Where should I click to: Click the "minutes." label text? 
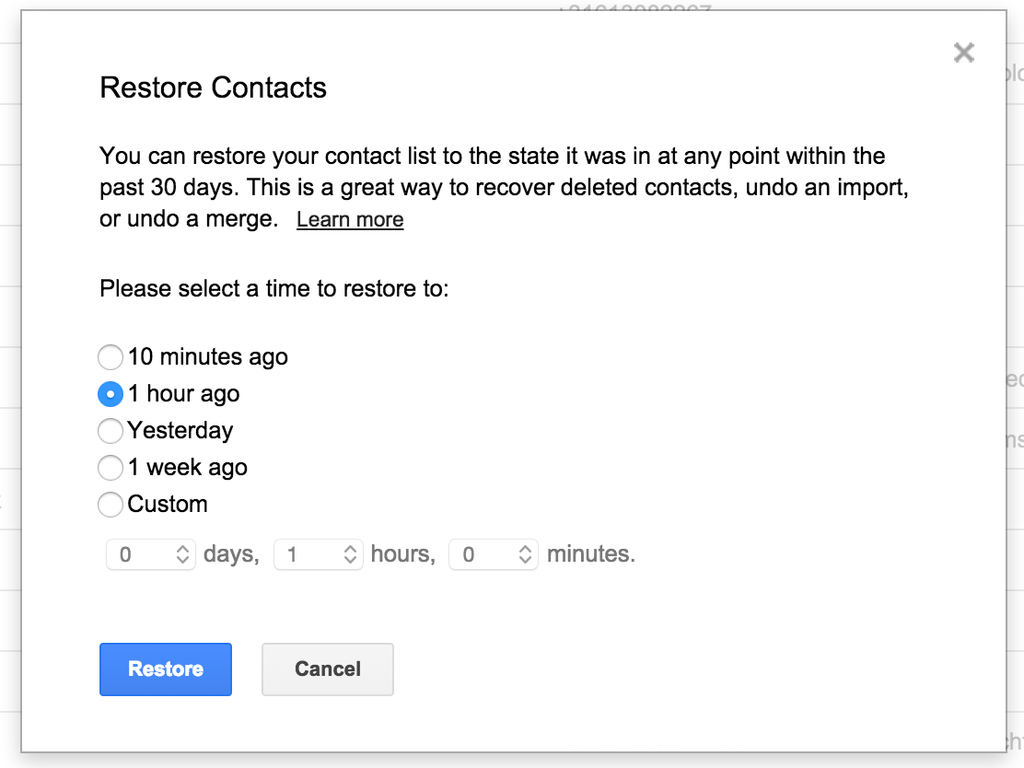(591, 555)
